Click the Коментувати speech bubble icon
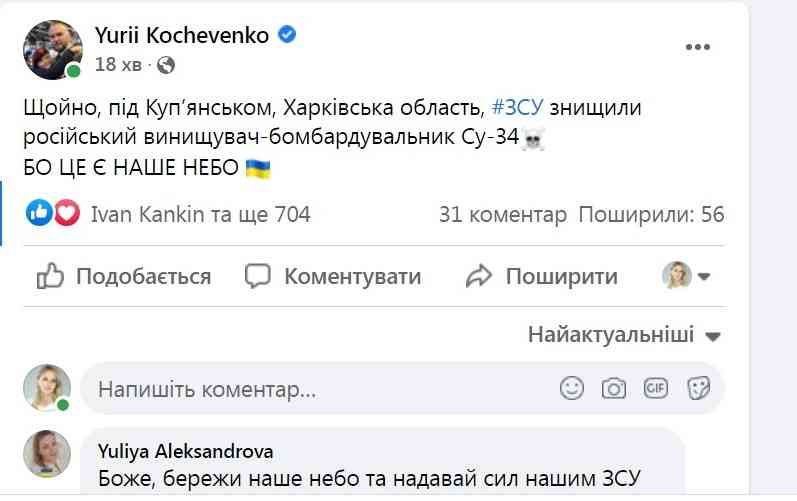This screenshot has width=797, height=501. [259, 276]
